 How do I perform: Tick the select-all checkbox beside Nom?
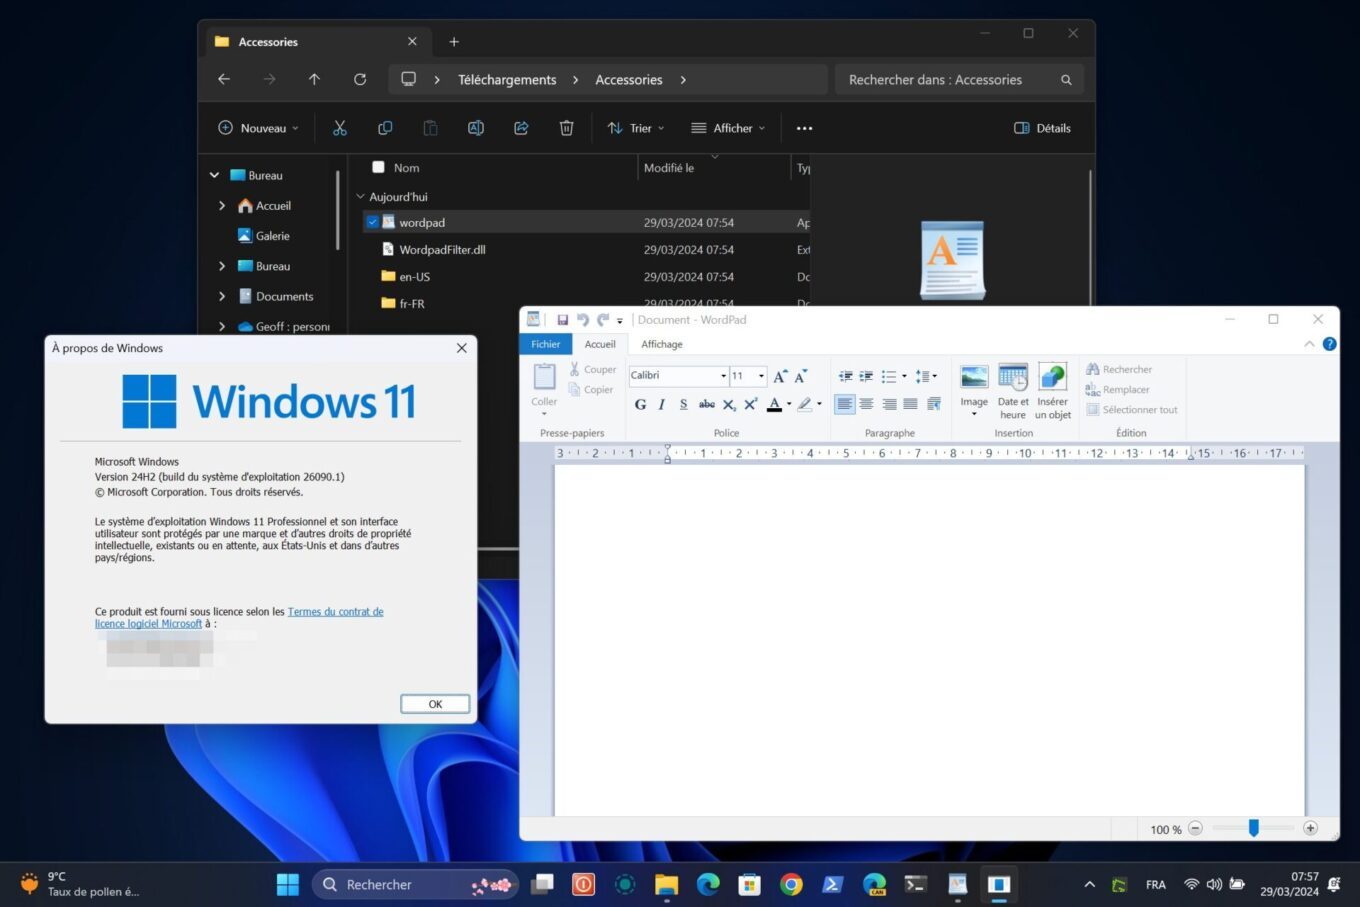[378, 167]
